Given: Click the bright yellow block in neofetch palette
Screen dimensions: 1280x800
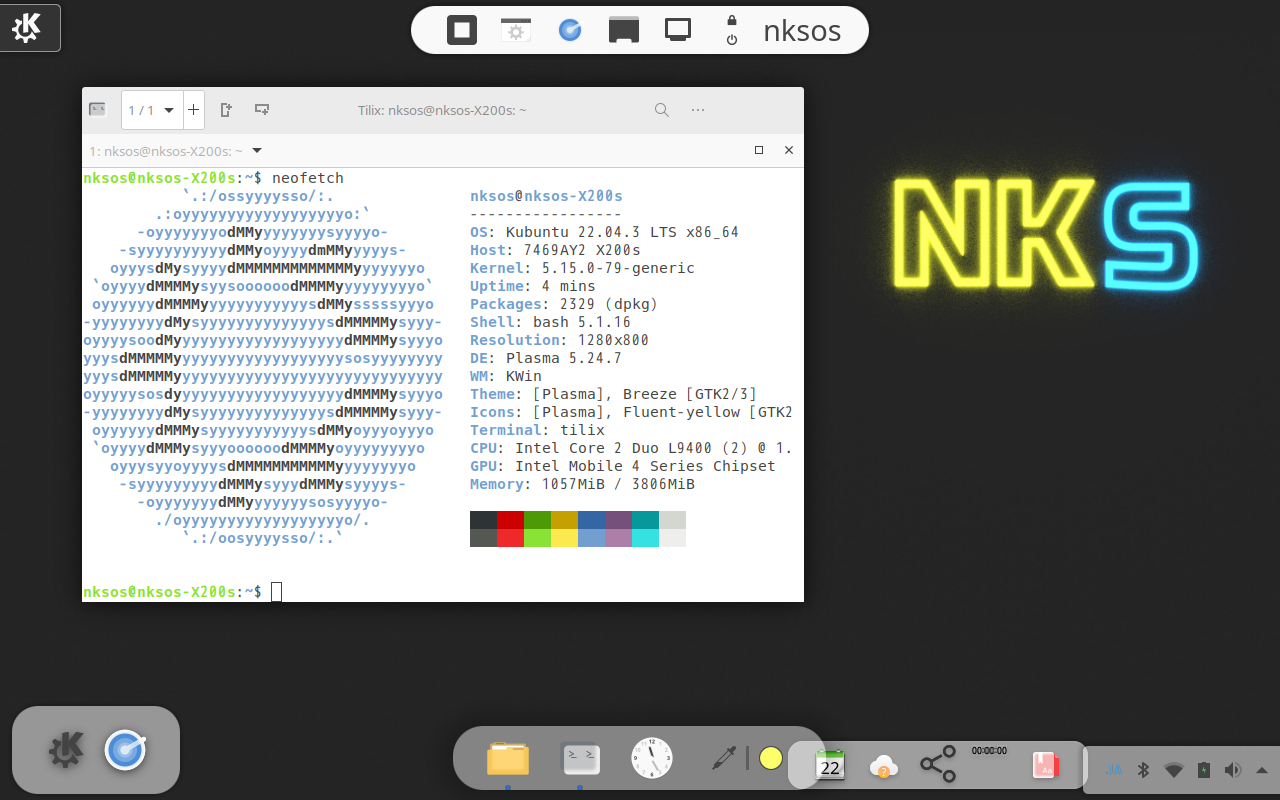Looking at the screenshot, I should tap(564, 538).
